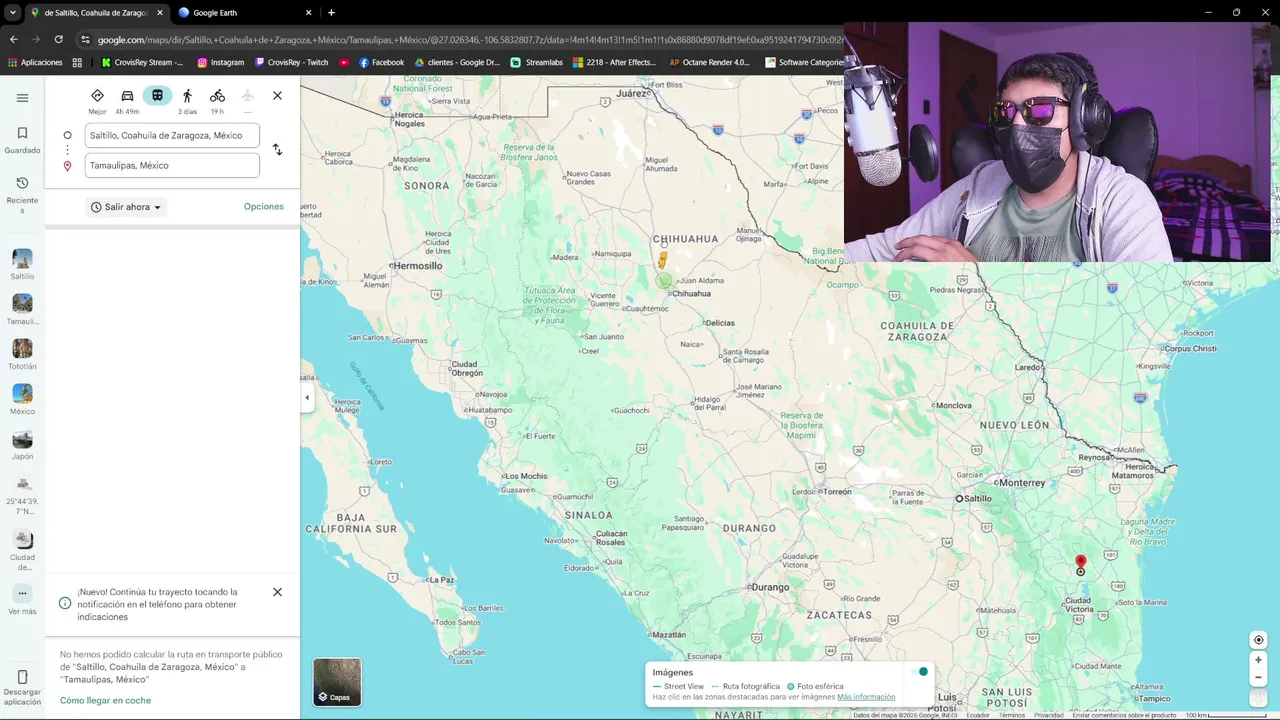This screenshot has height=720, width=1280.
Task: Open the tab search dropdown arrow
Action: tap(12, 13)
